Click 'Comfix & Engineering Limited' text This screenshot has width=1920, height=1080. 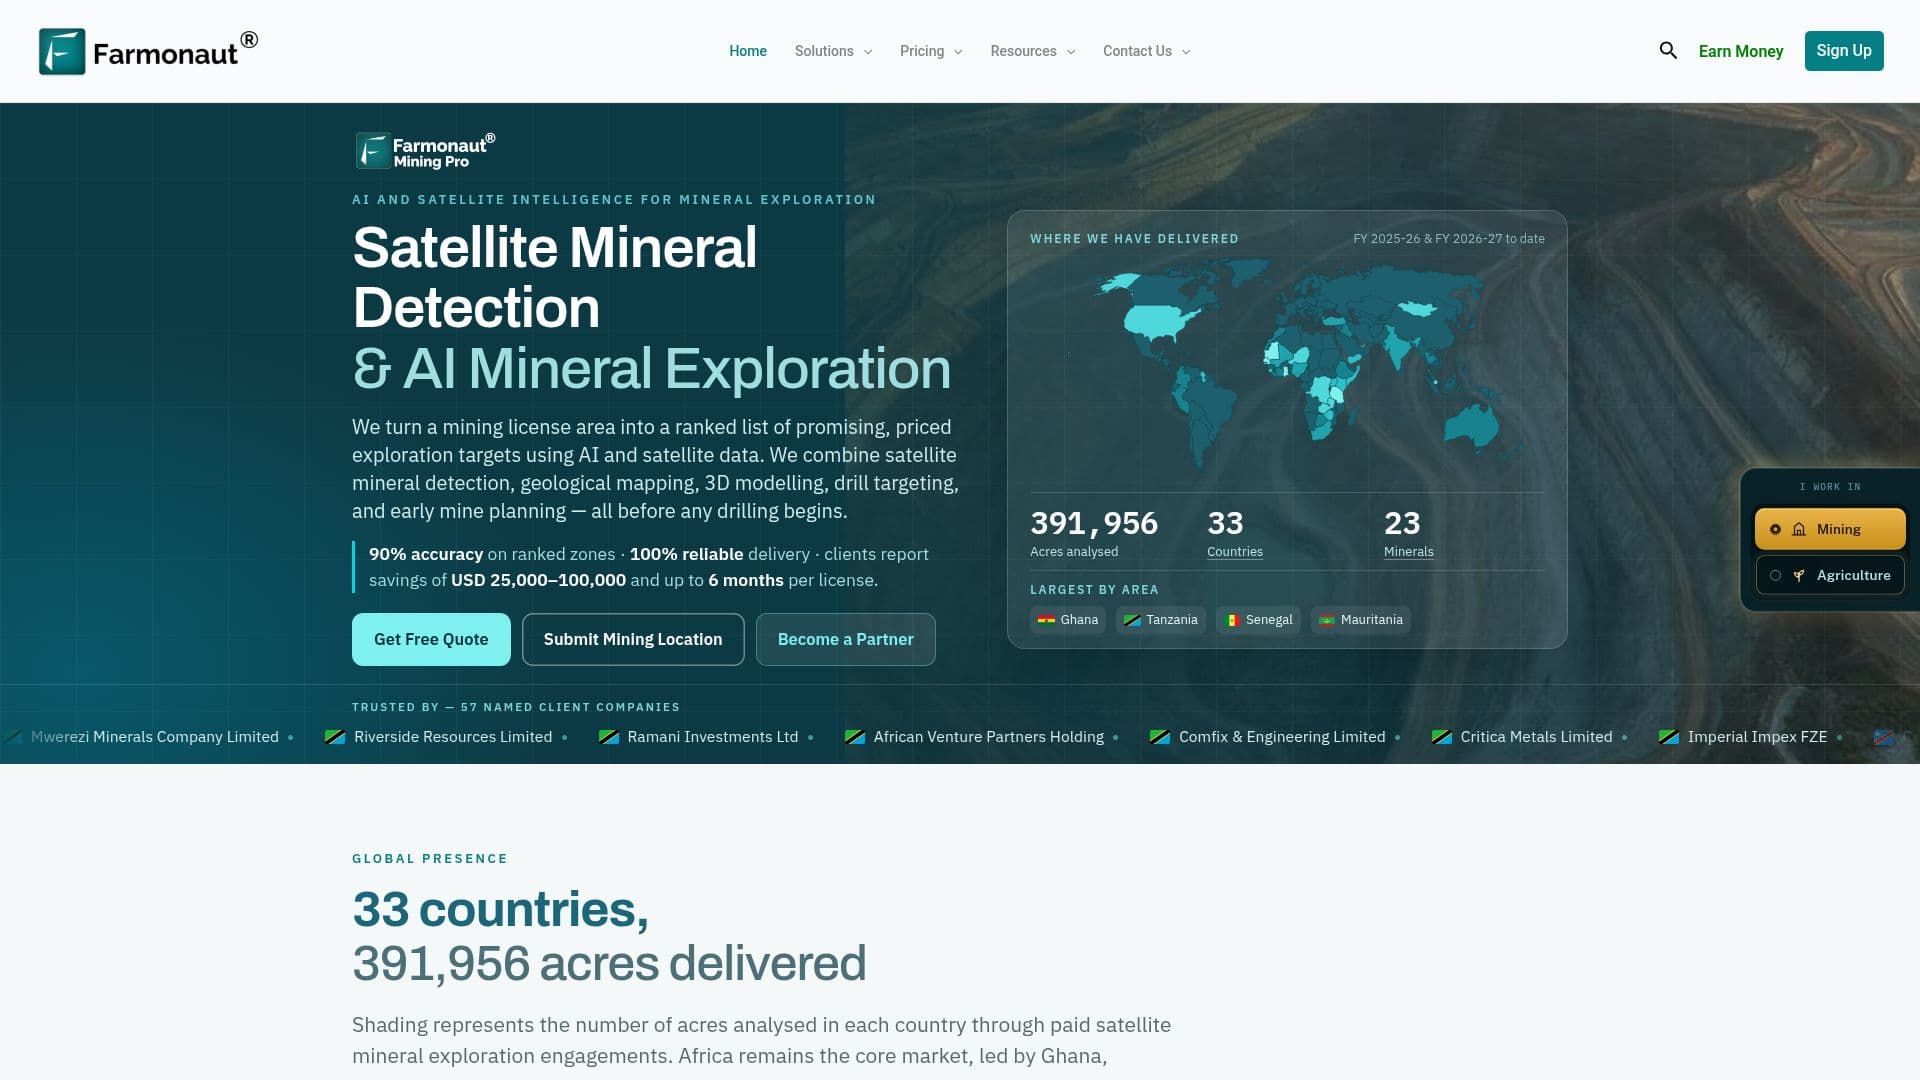(x=1282, y=737)
